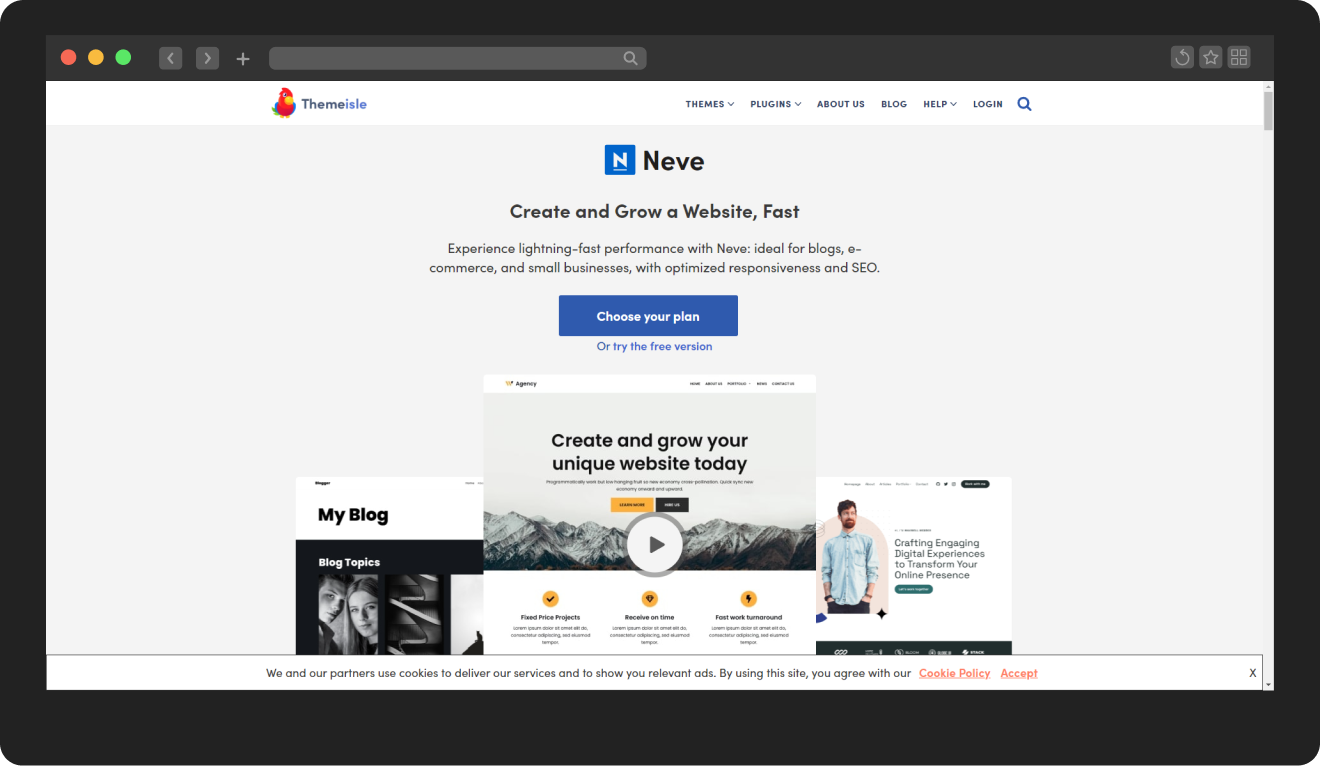This screenshot has height=766, width=1320.
Task: Open a new browser tab
Action: pos(243,57)
